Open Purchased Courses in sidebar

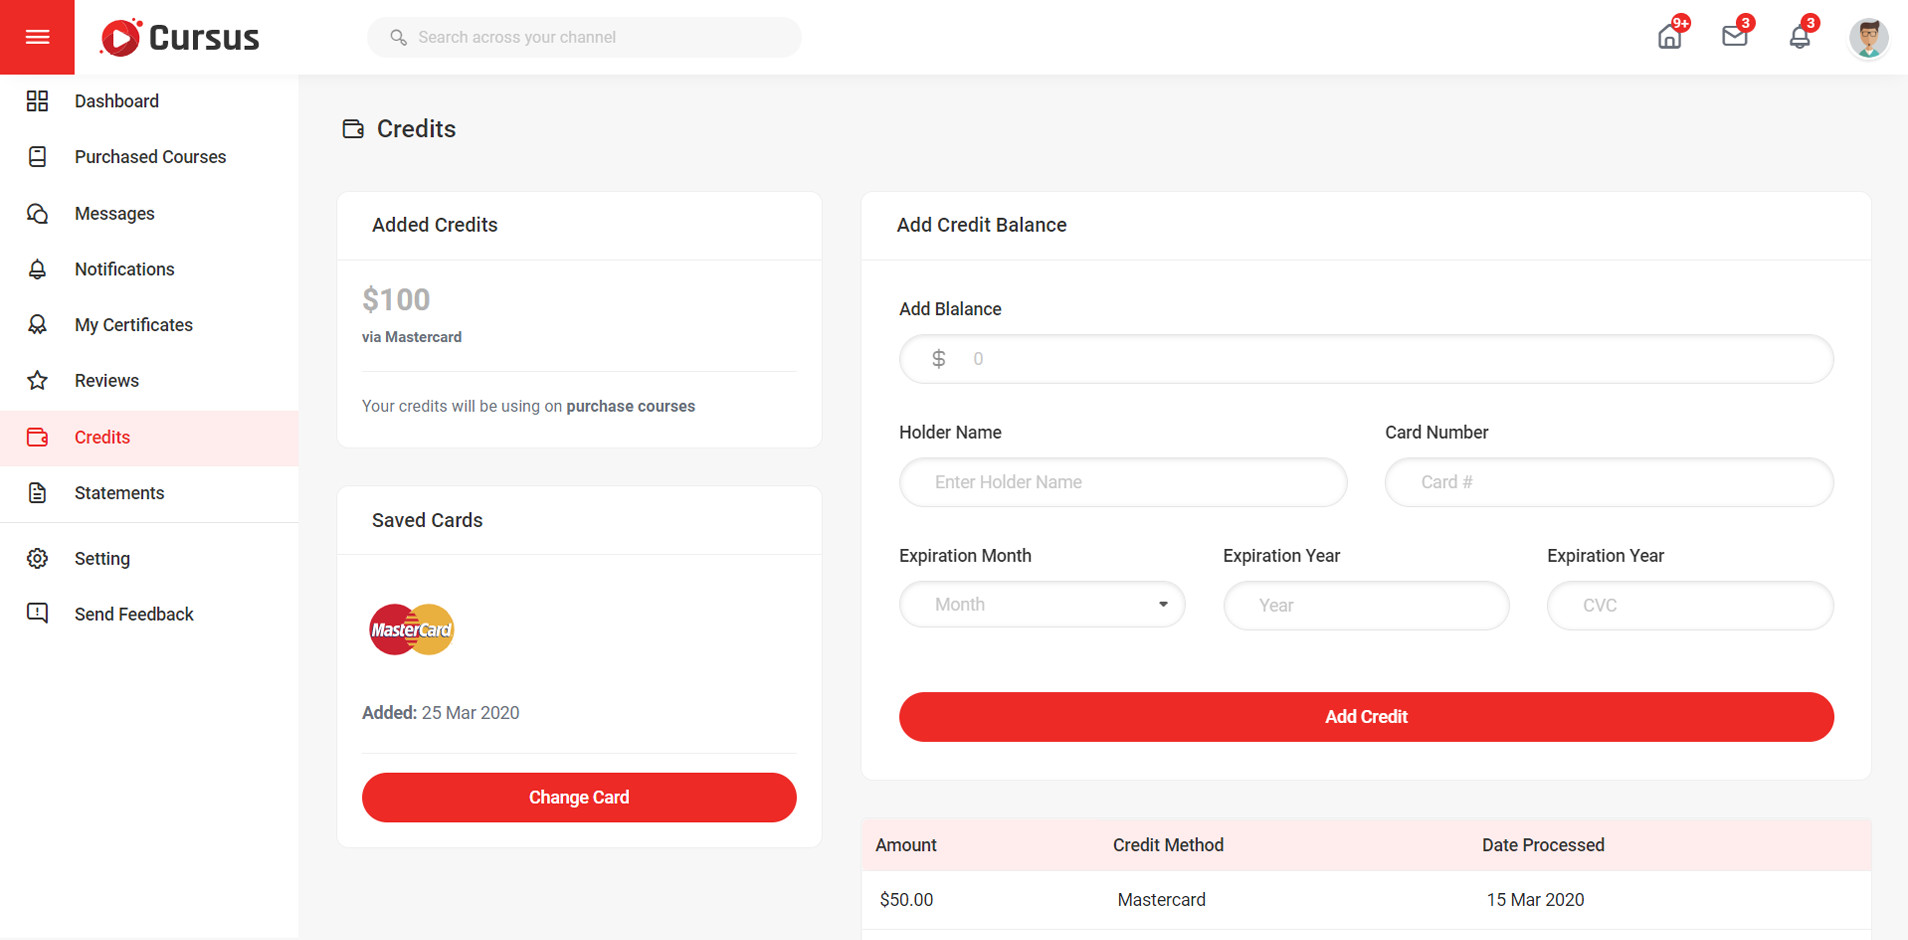(150, 157)
